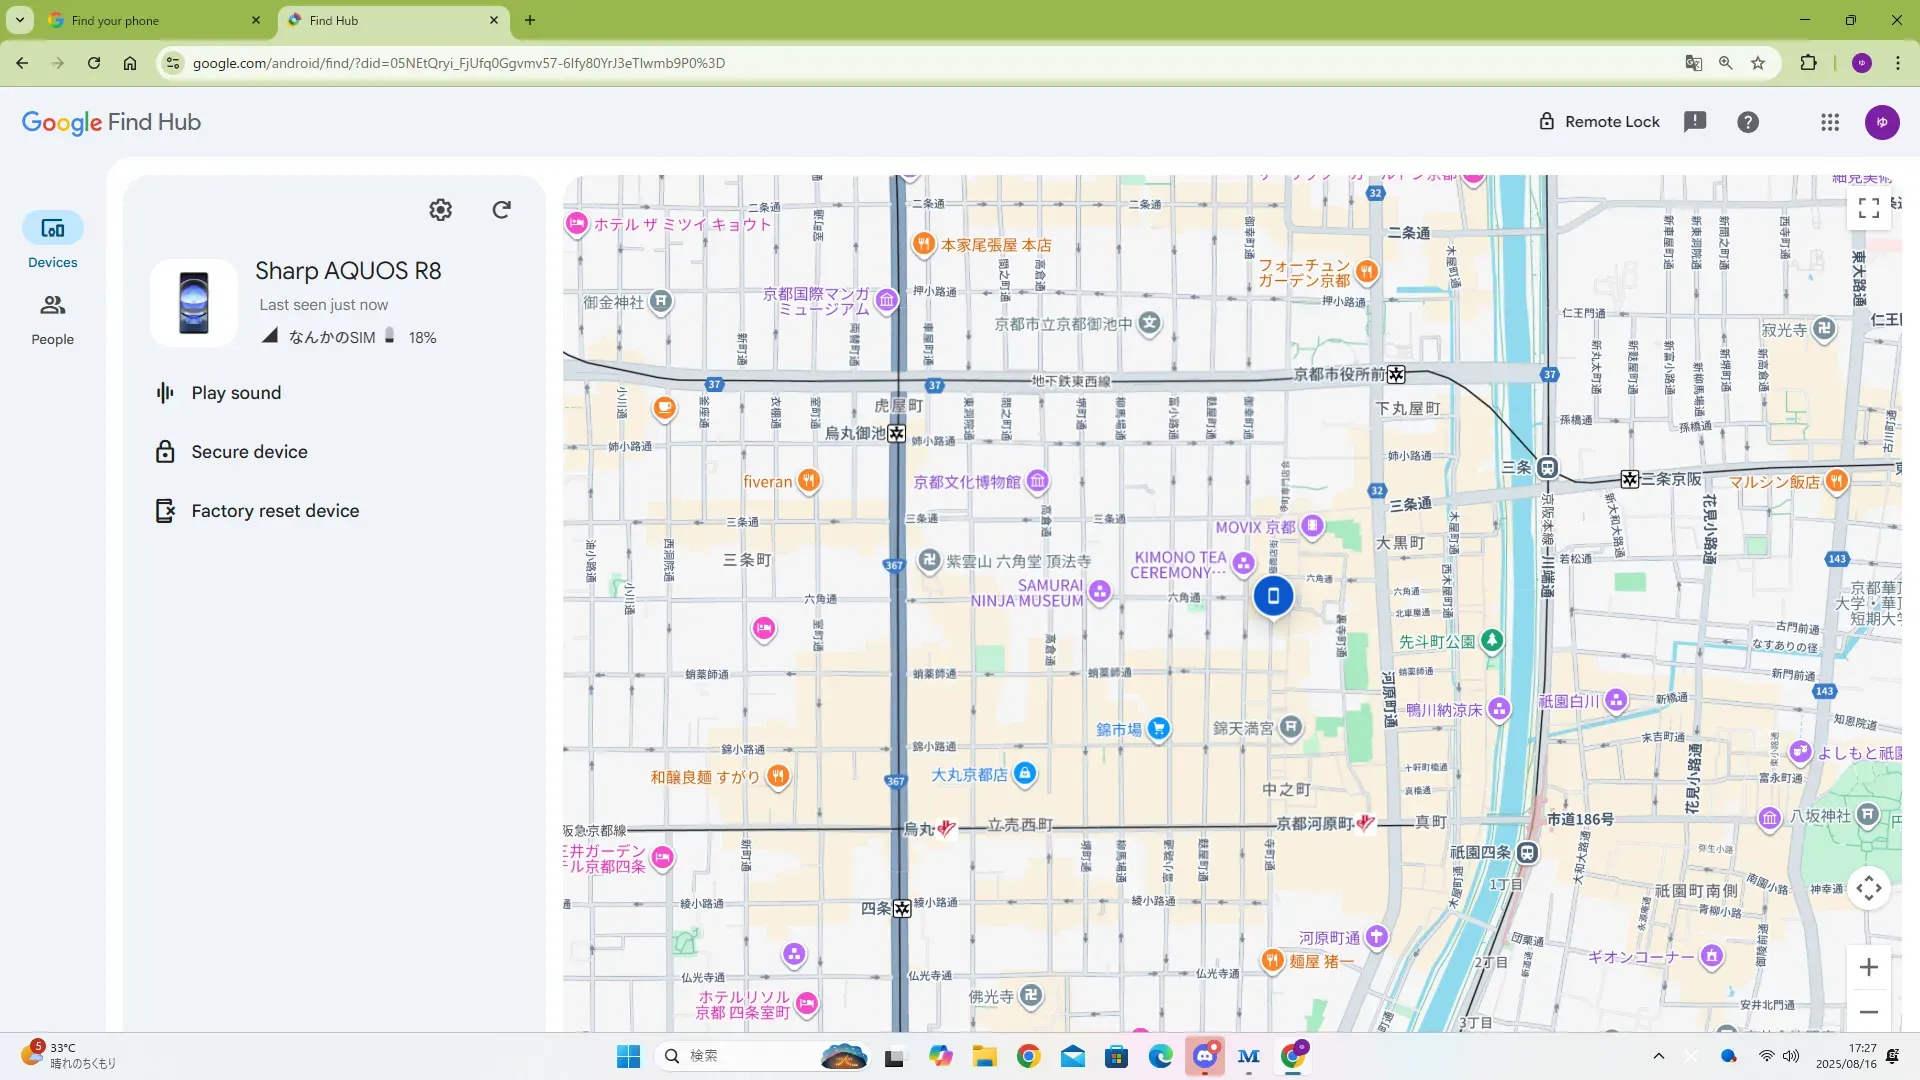Open device settings gear icon
The height and width of the screenshot is (1080, 1920).
click(x=440, y=210)
